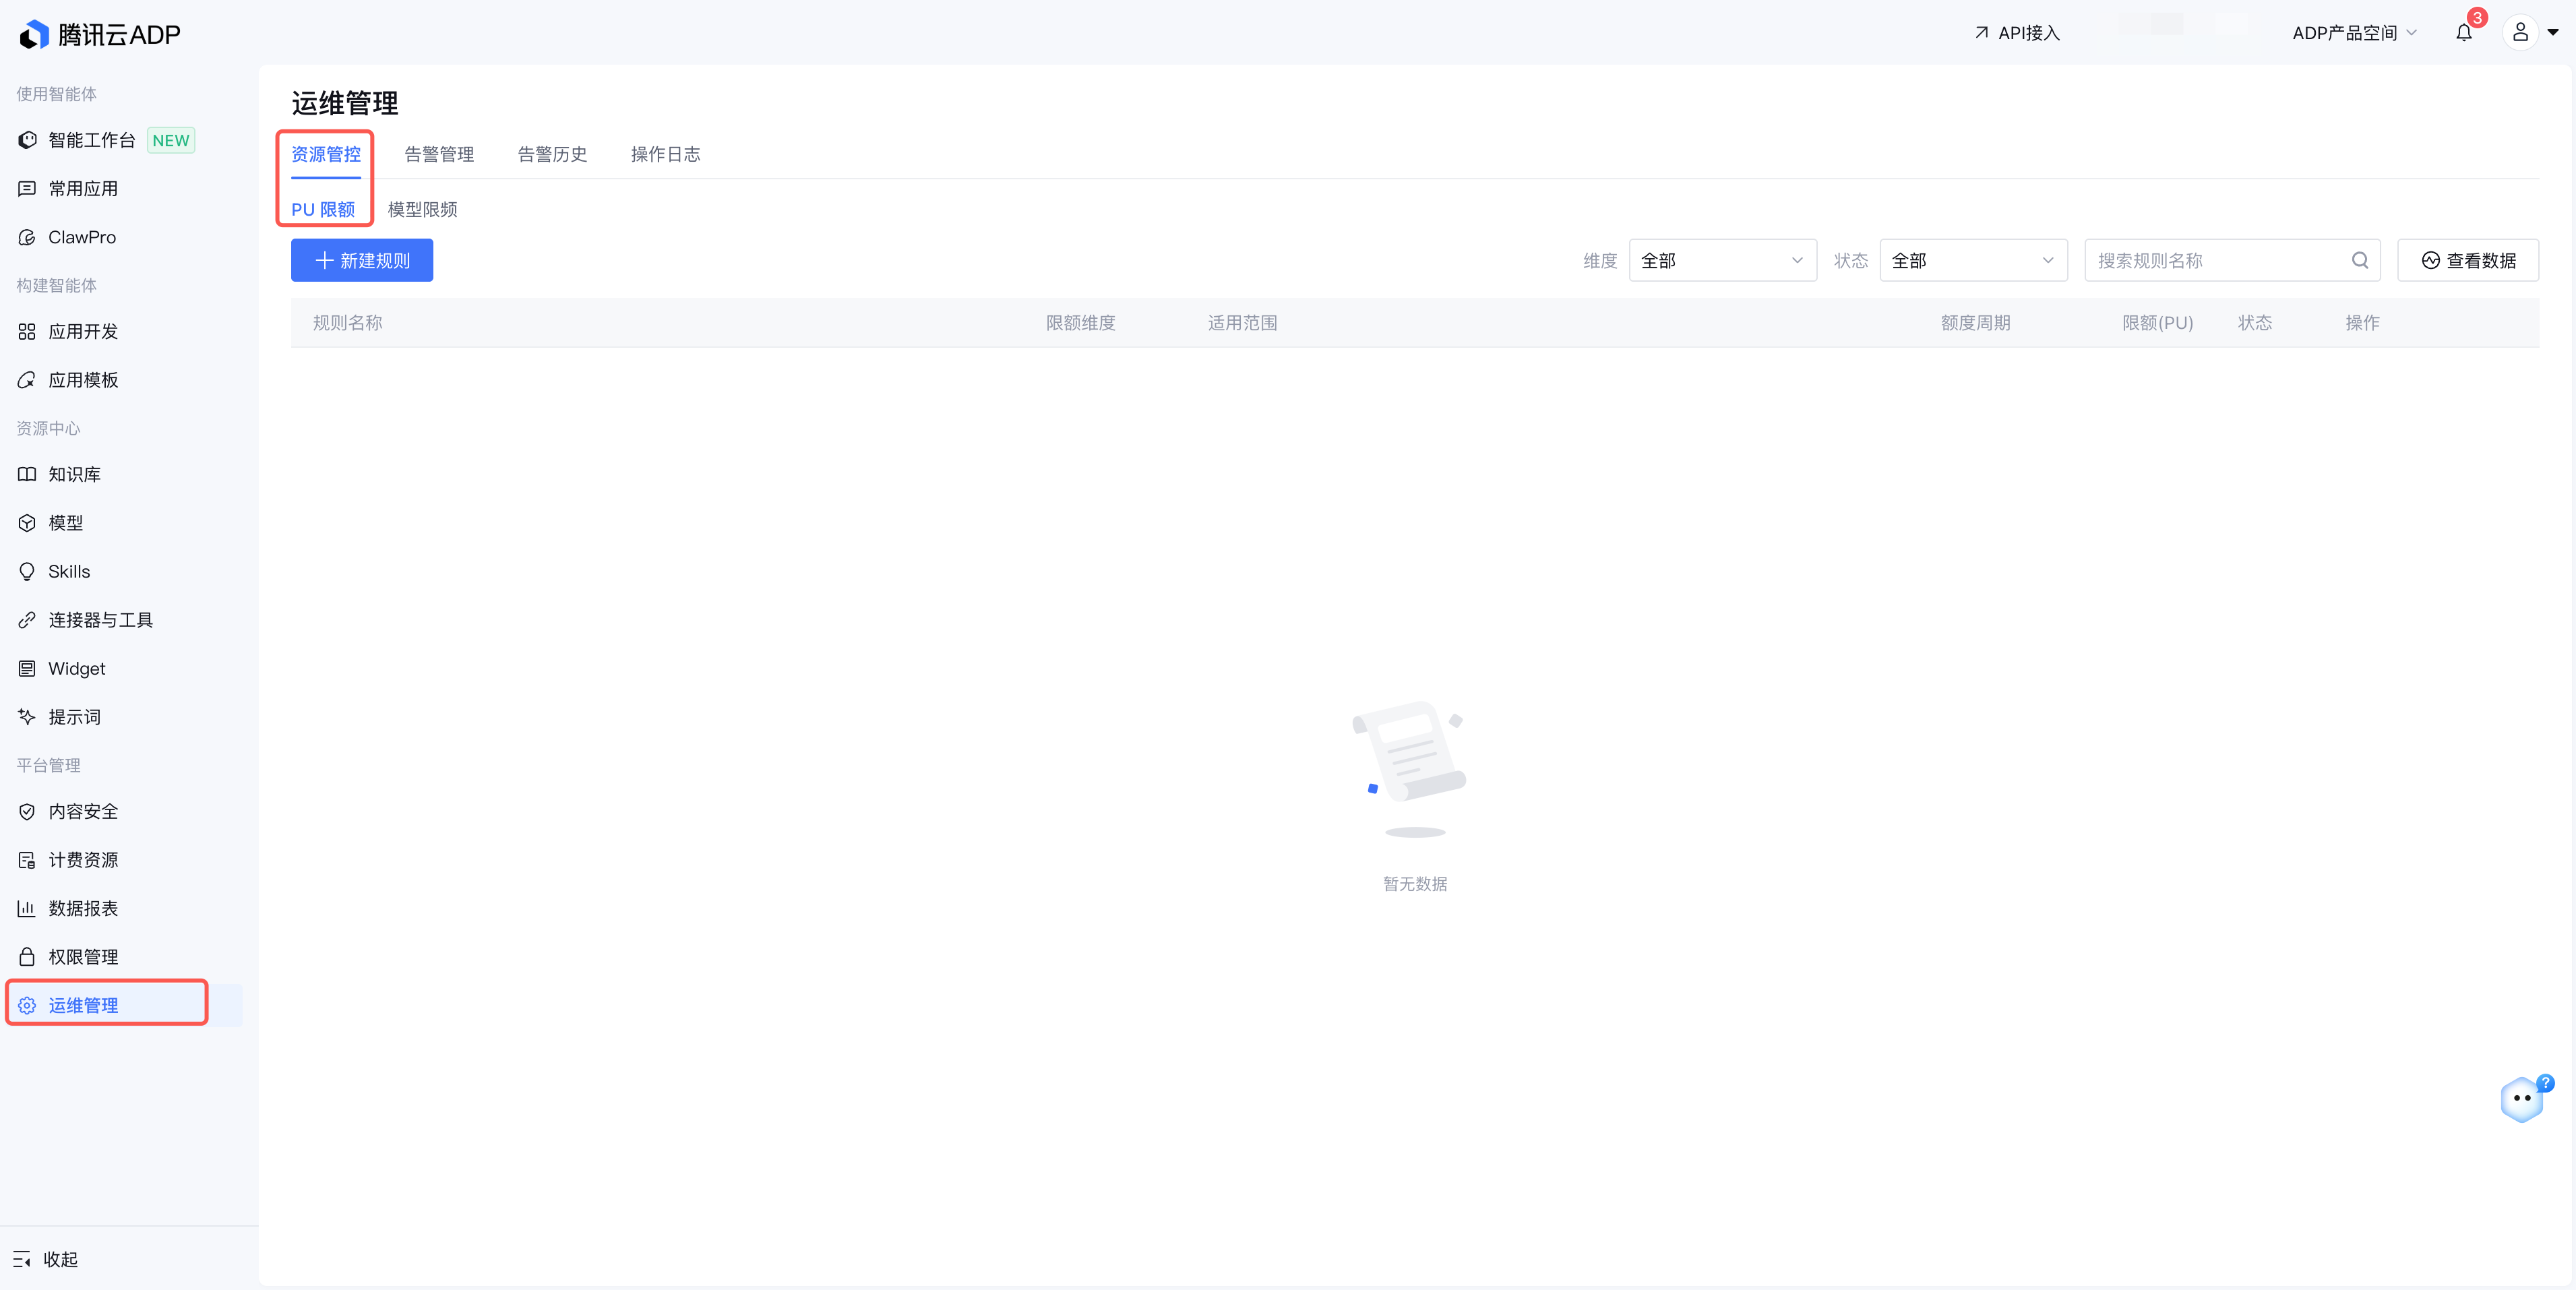Click the 知识库 book icon
Viewport: 2576px width, 1290px height.
(x=27, y=474)
